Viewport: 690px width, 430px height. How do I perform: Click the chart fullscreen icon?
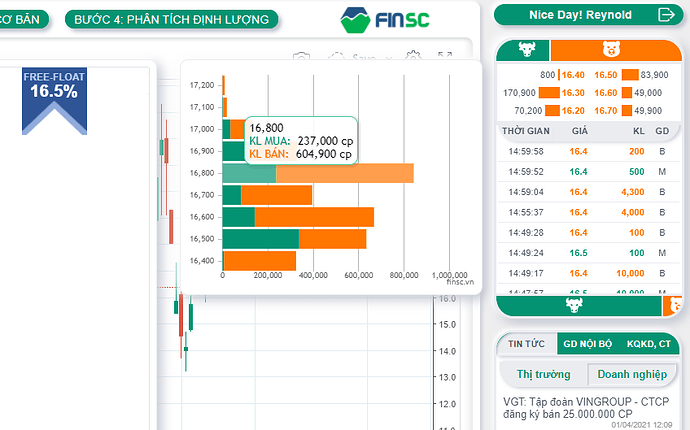point(445,56)
